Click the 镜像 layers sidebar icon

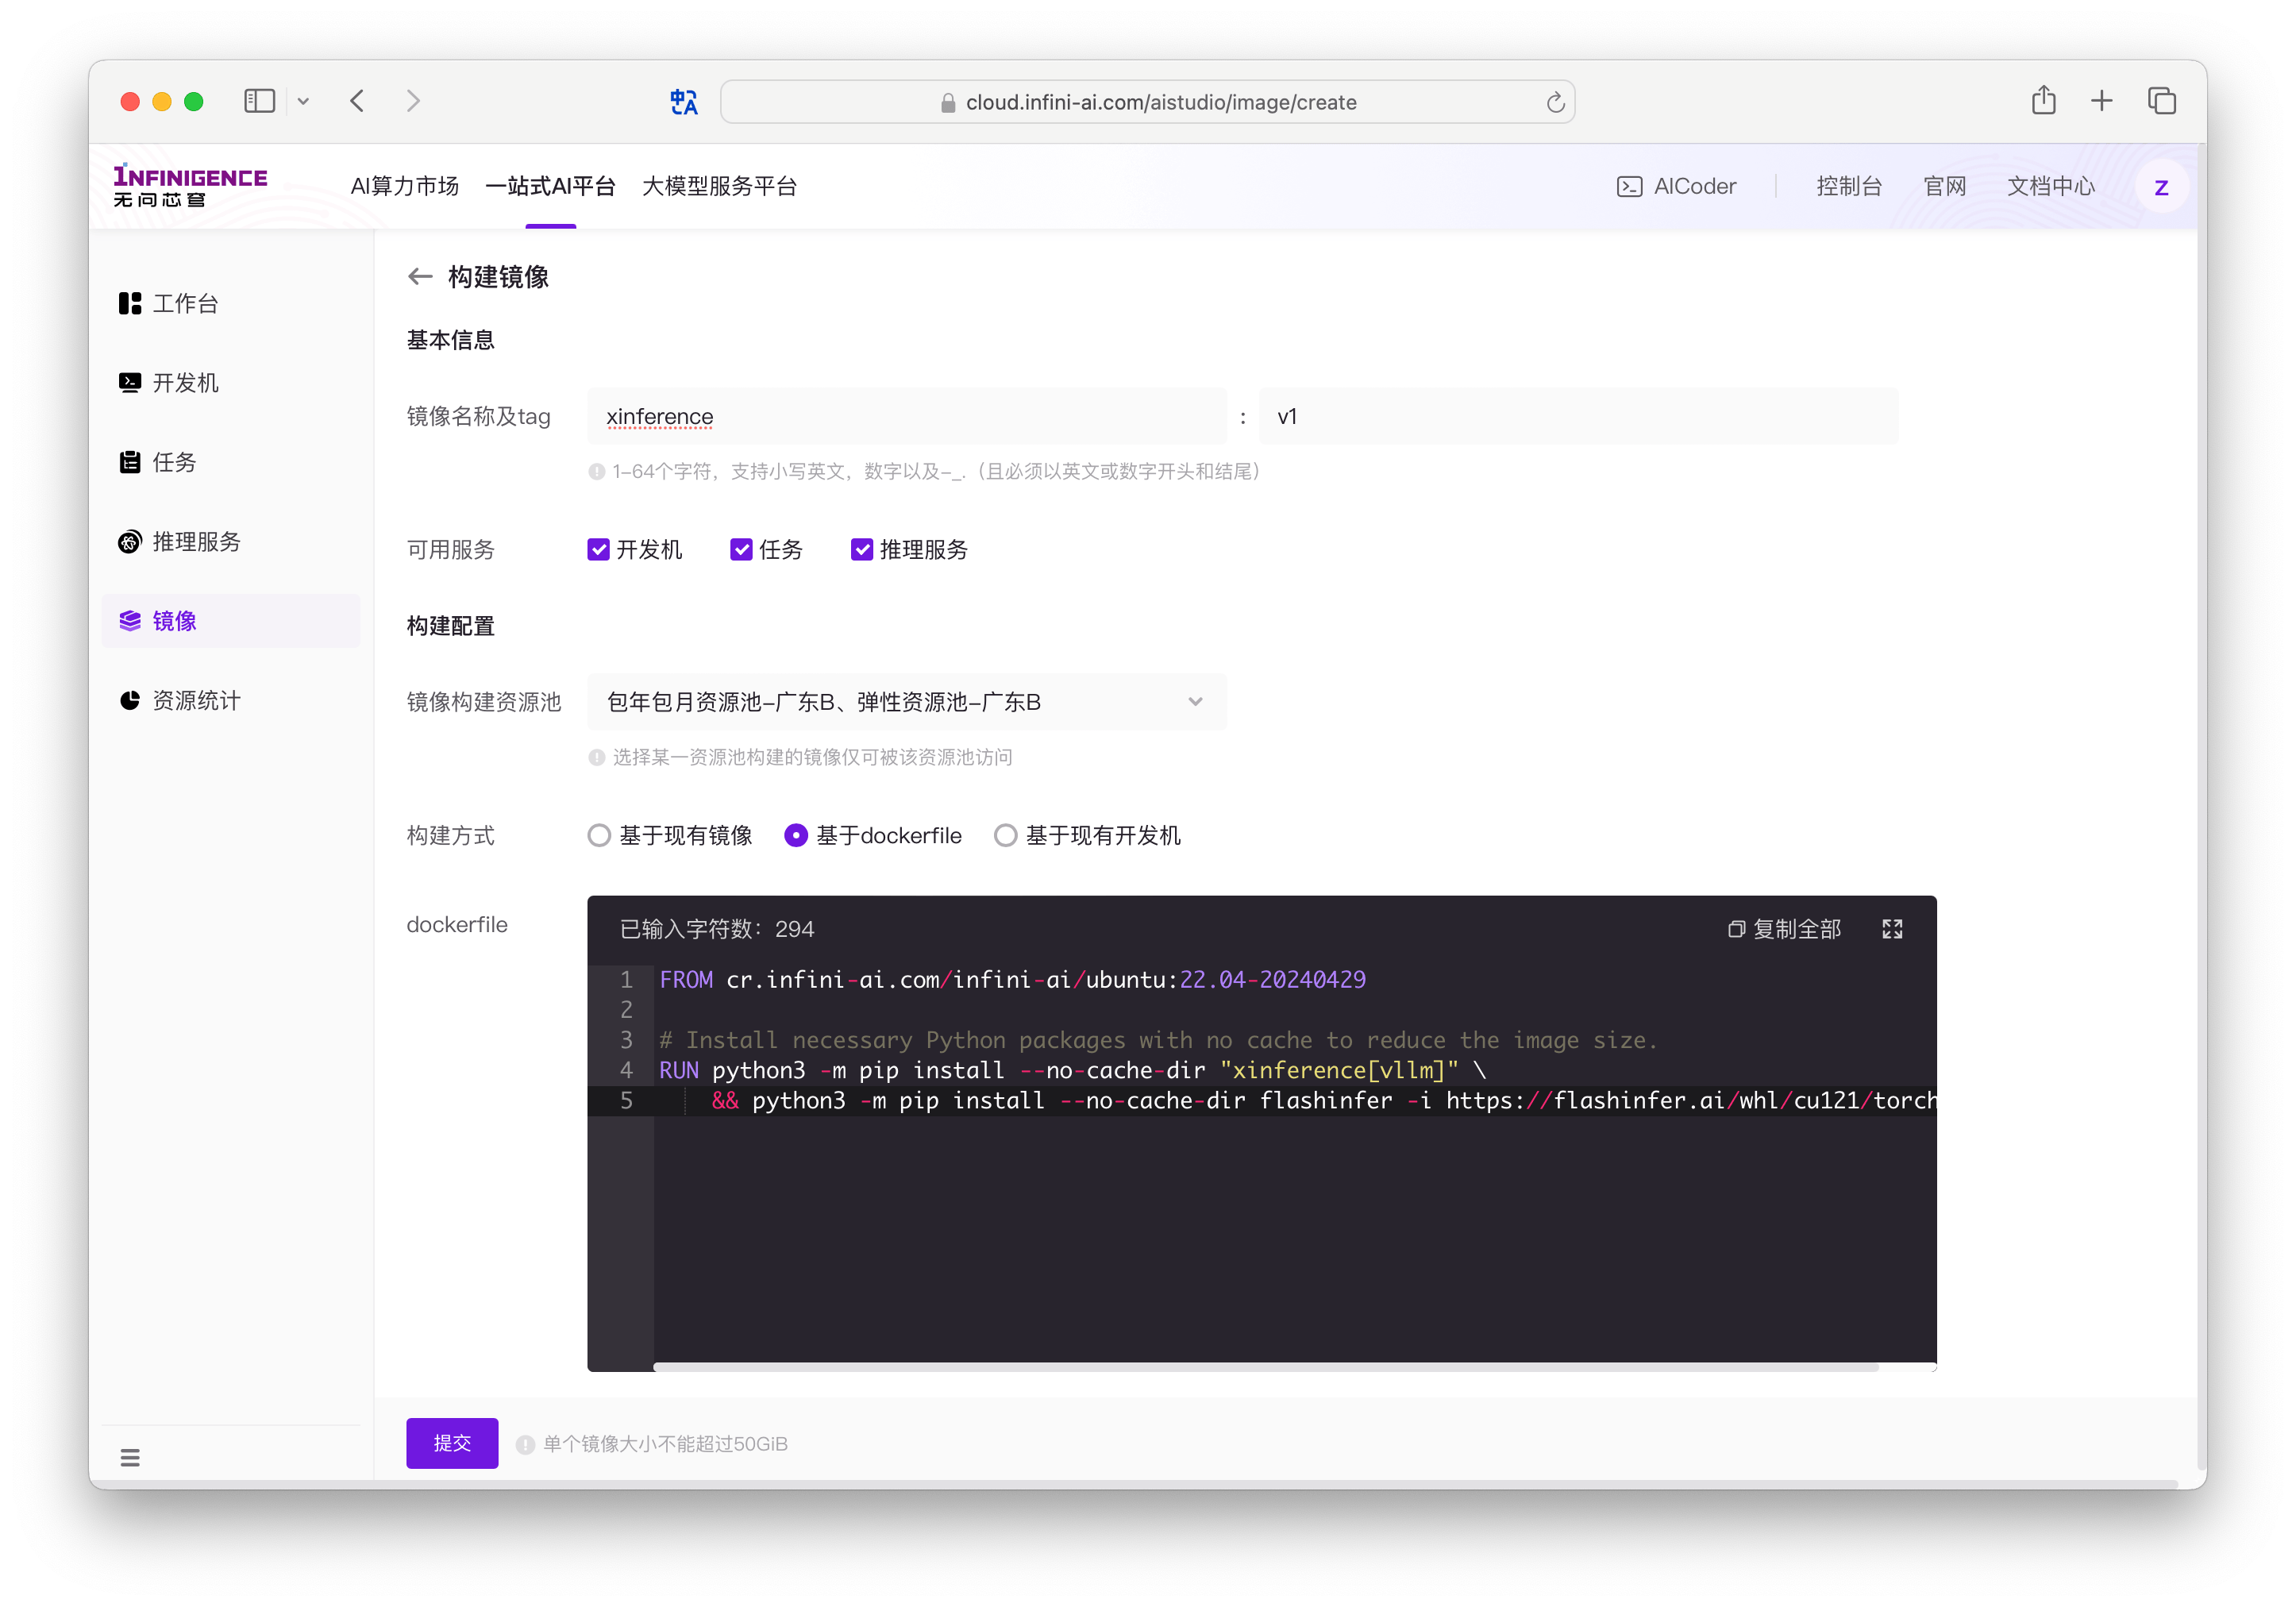(130, 621)
